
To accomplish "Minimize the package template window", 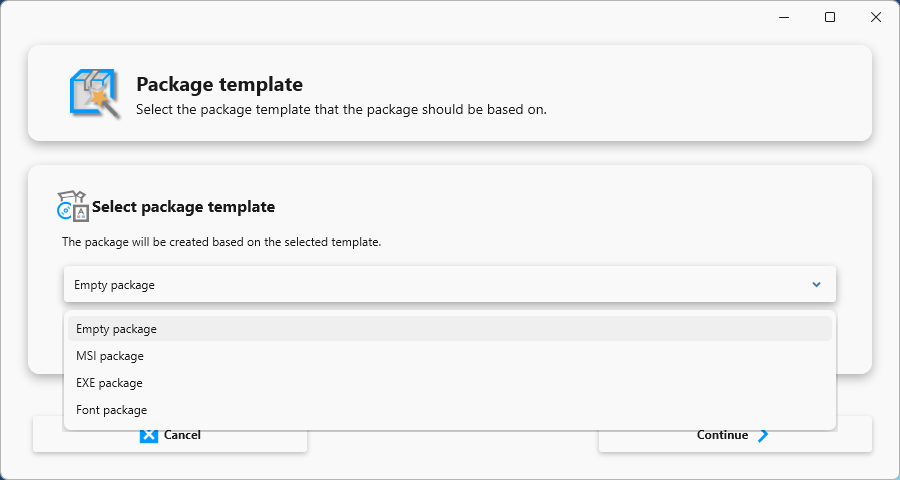I will pos(784,17).
